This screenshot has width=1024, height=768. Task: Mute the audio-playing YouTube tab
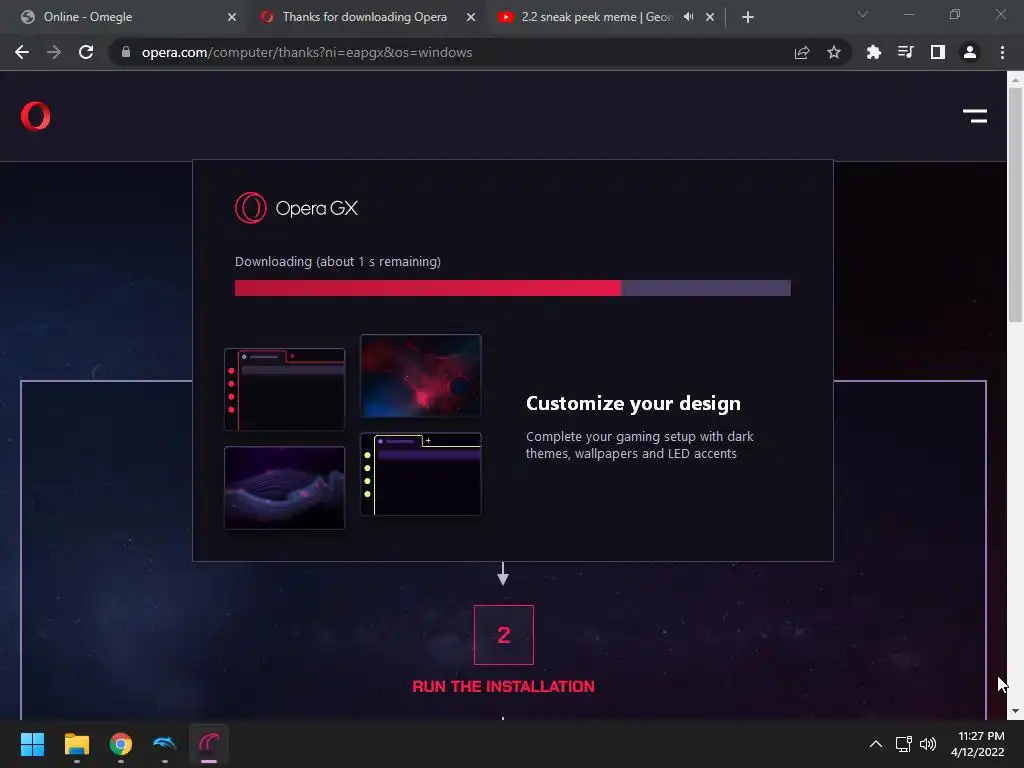tap(688, 17)
